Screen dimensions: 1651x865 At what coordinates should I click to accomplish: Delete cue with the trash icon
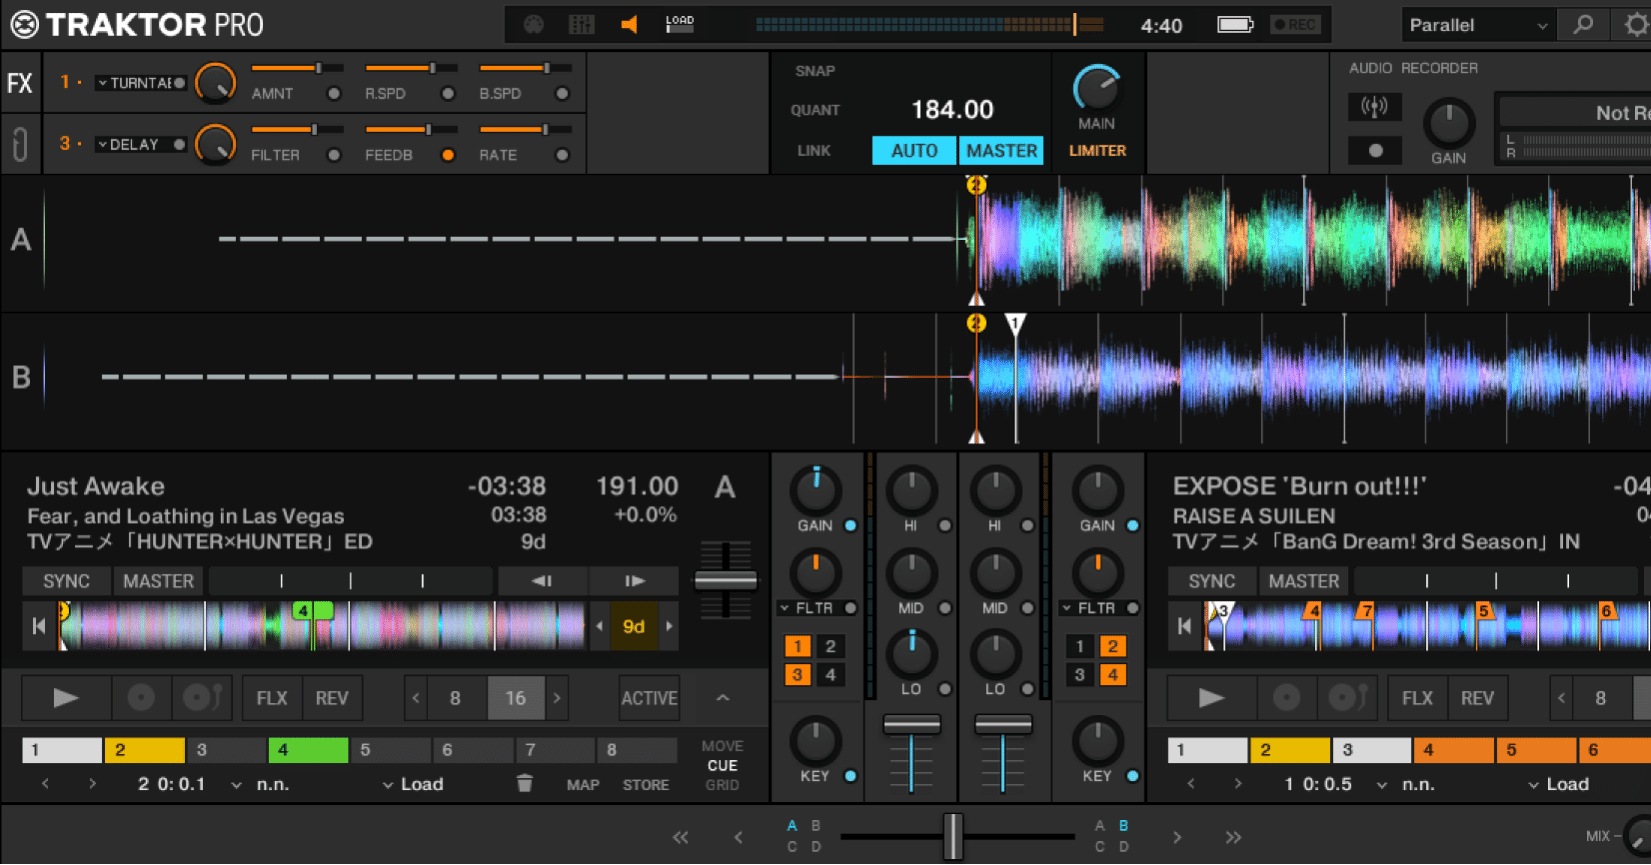click(524, 784)
